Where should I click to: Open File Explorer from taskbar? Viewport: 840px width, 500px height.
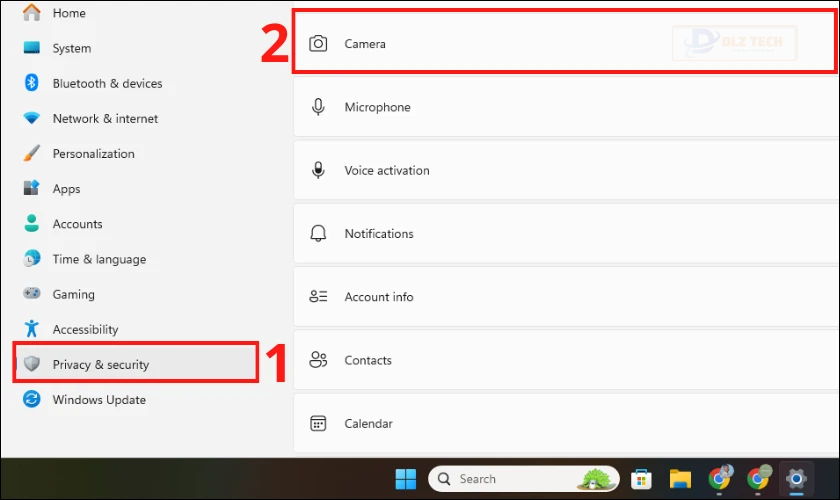[680, 479]
